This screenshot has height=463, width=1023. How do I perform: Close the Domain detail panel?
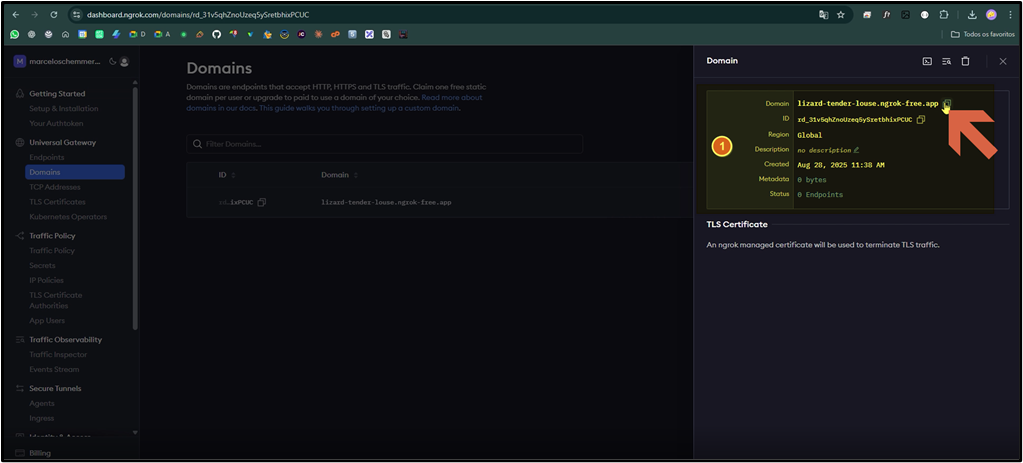pyautogui.click(x=1003, y=61)
